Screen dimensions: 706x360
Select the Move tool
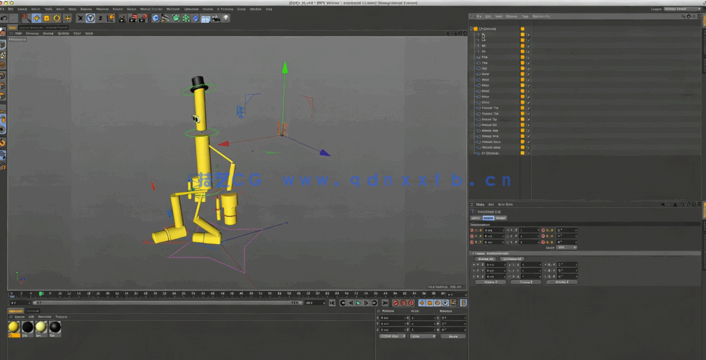pyautogui.click(x=36, y=18)
